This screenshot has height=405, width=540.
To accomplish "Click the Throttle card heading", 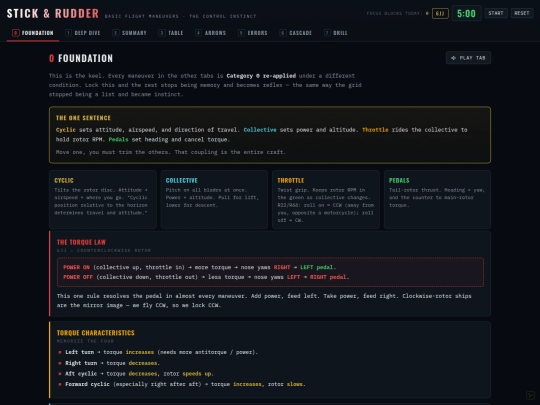I will (291, 180).
